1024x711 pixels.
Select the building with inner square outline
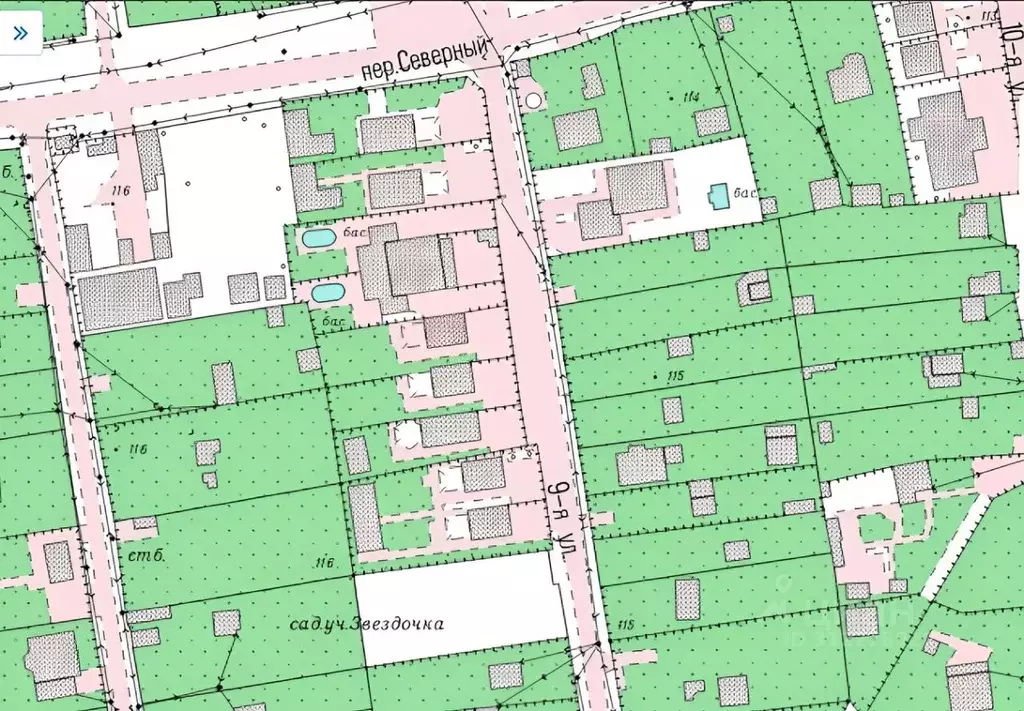[x=754, y=289]
